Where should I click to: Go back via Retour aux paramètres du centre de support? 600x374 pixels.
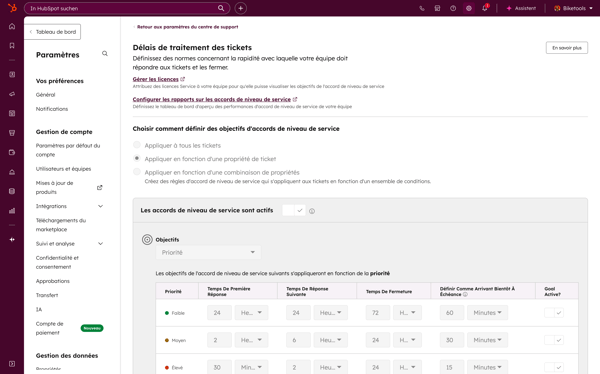pyautogui.click(x=188, y=27)
